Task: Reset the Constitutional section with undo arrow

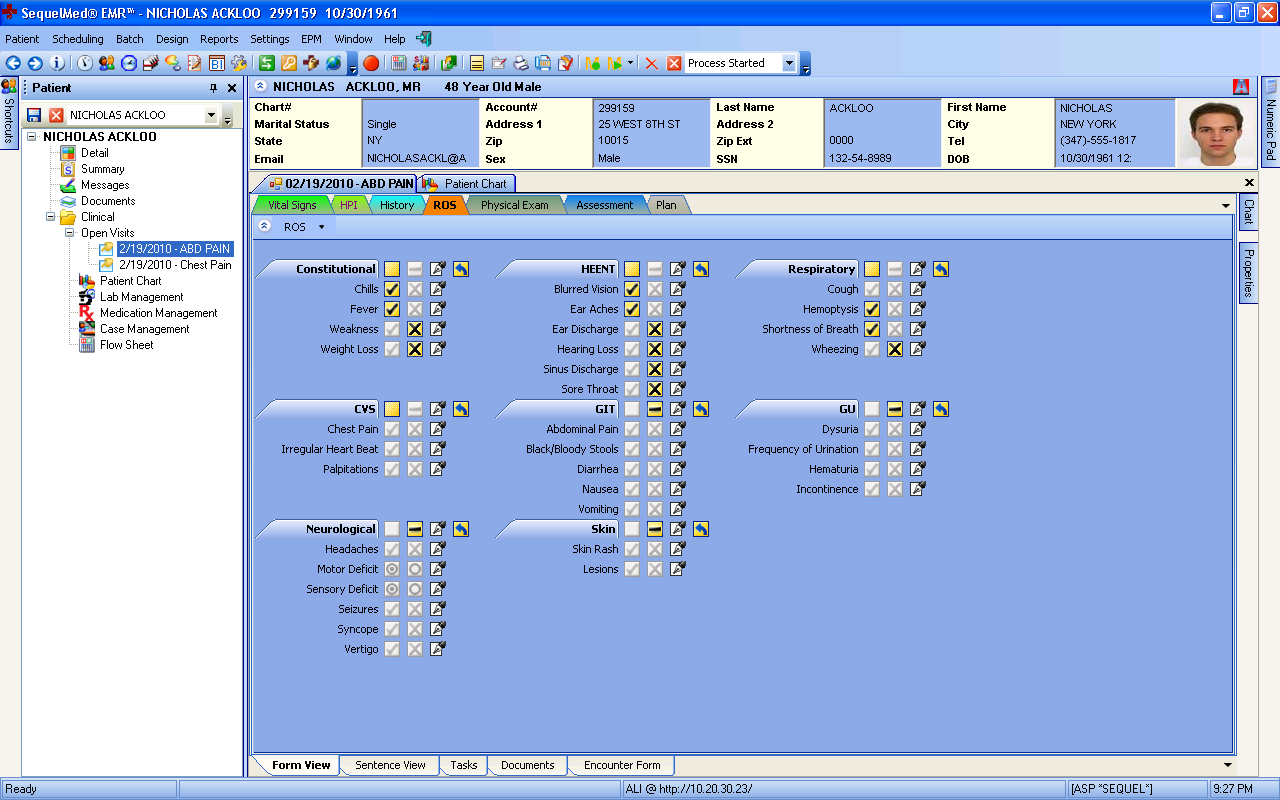Action: point(460,269)
